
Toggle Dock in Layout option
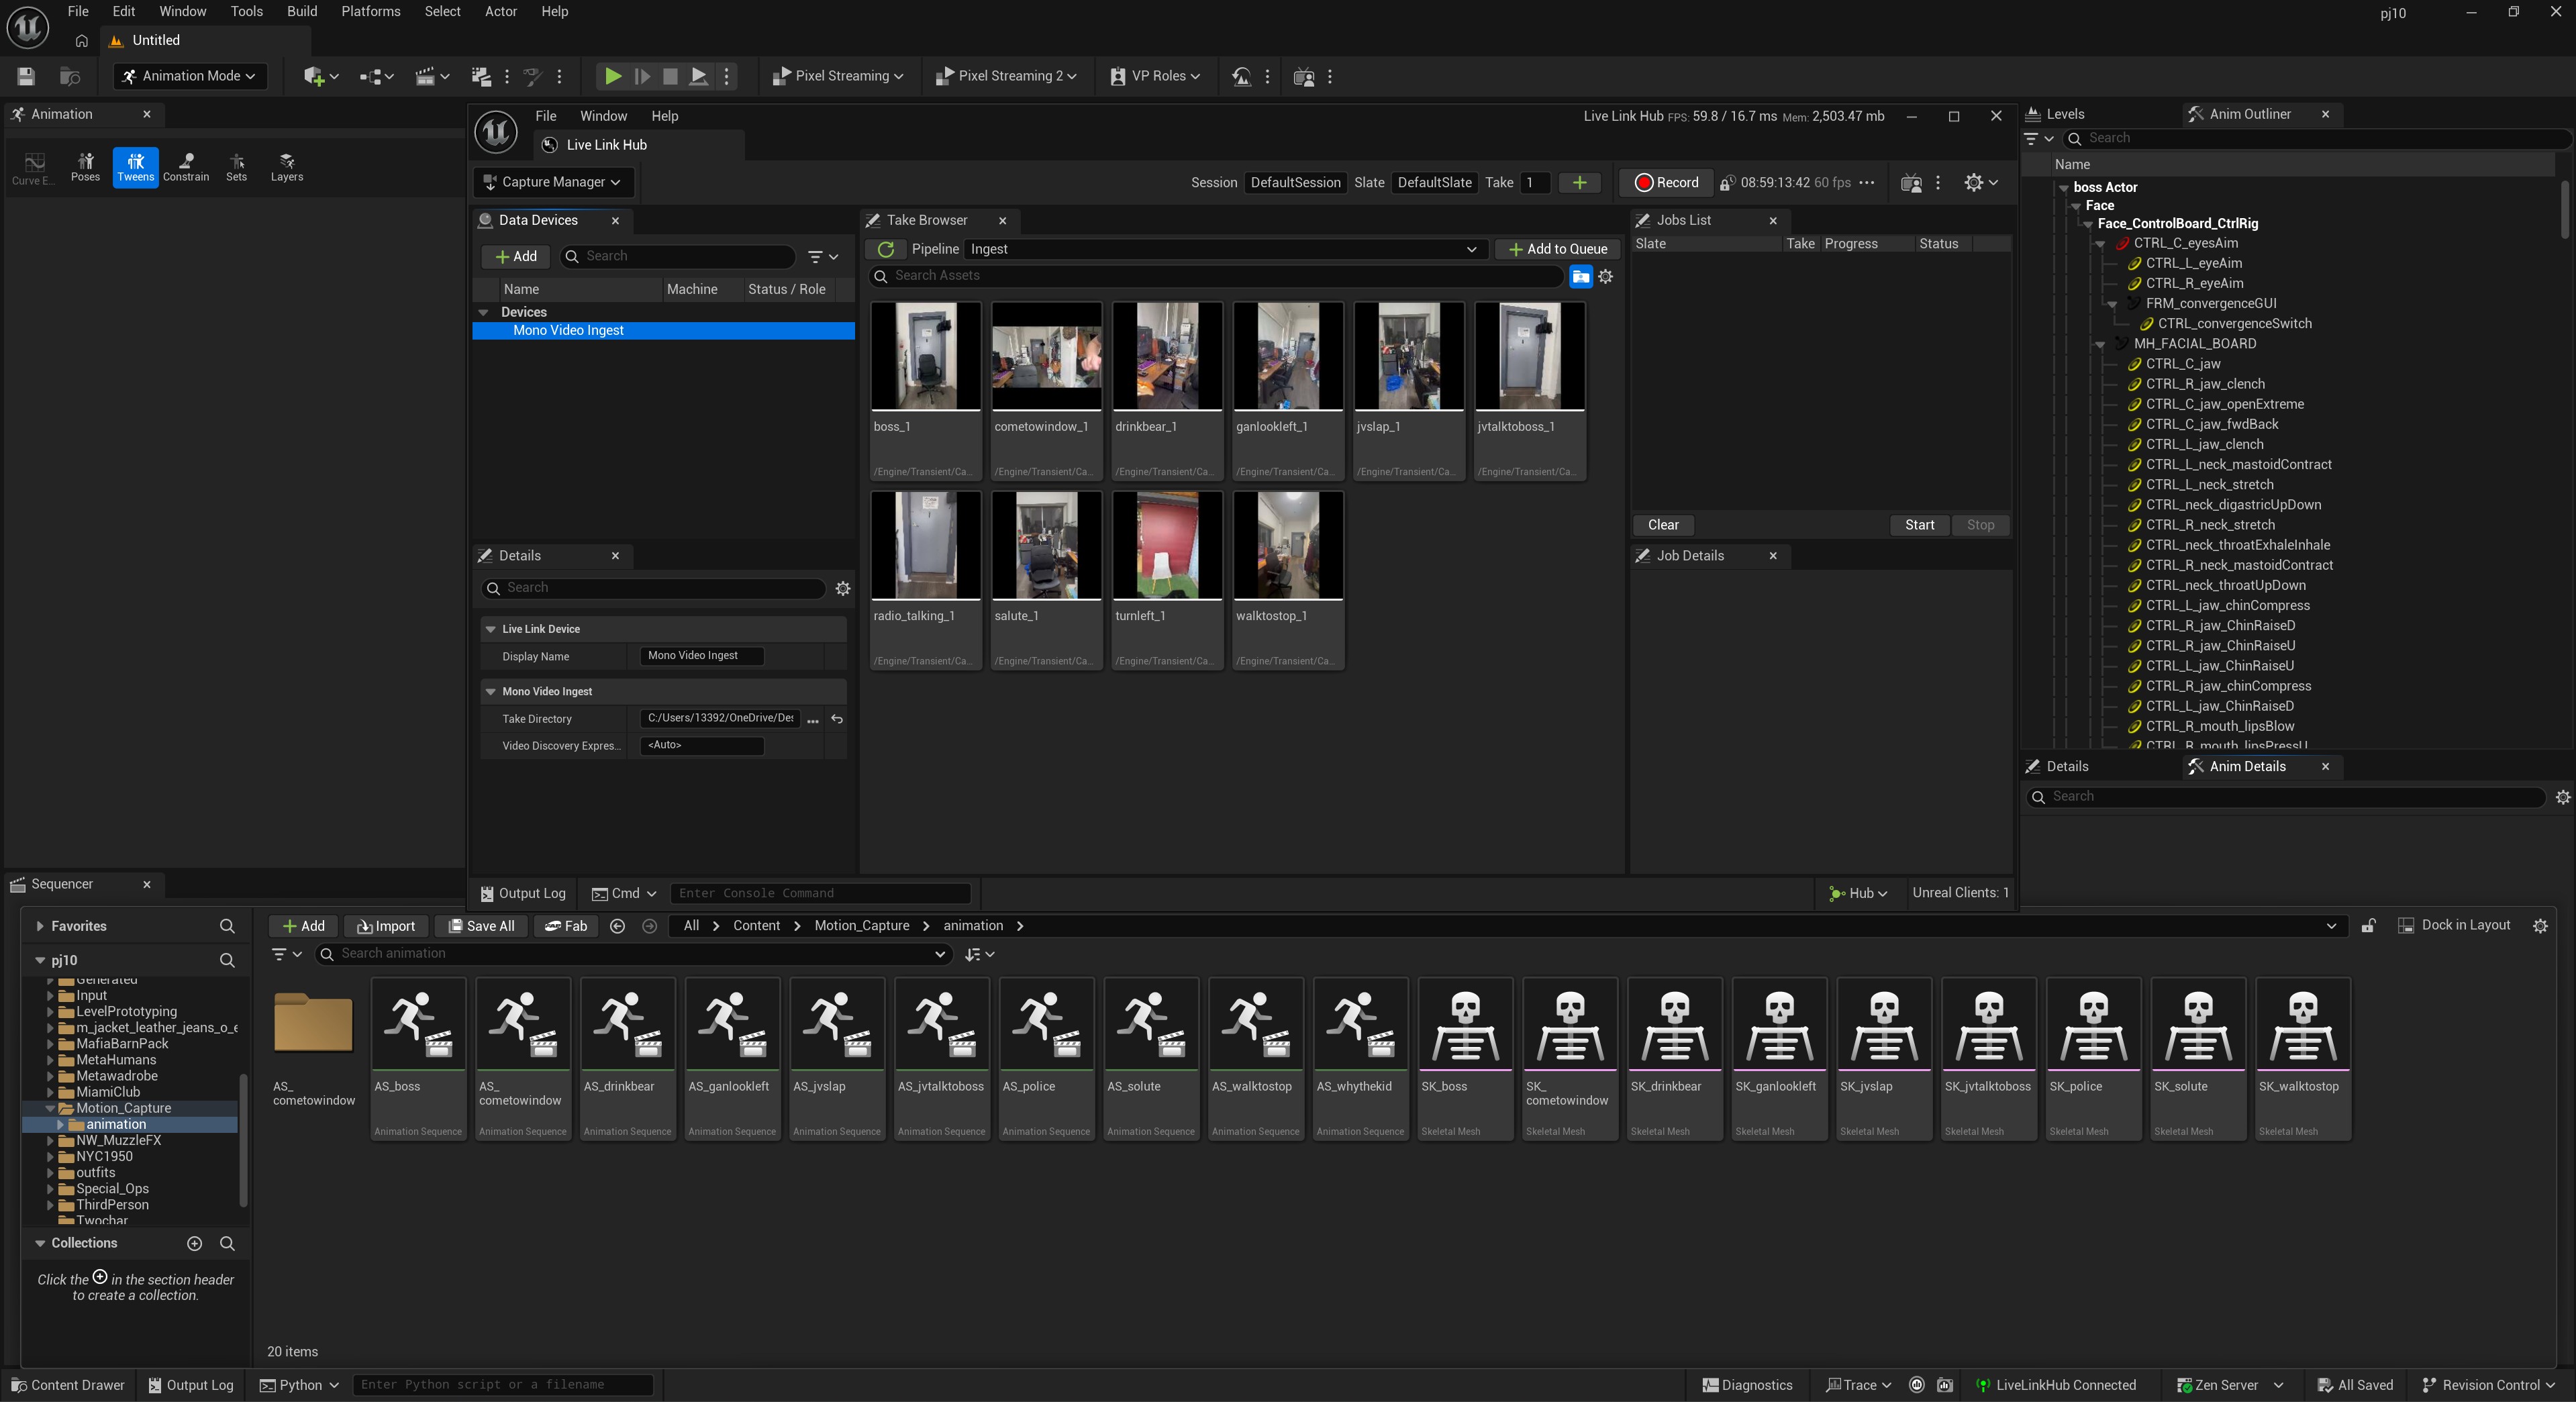(x=2454, y=925)
